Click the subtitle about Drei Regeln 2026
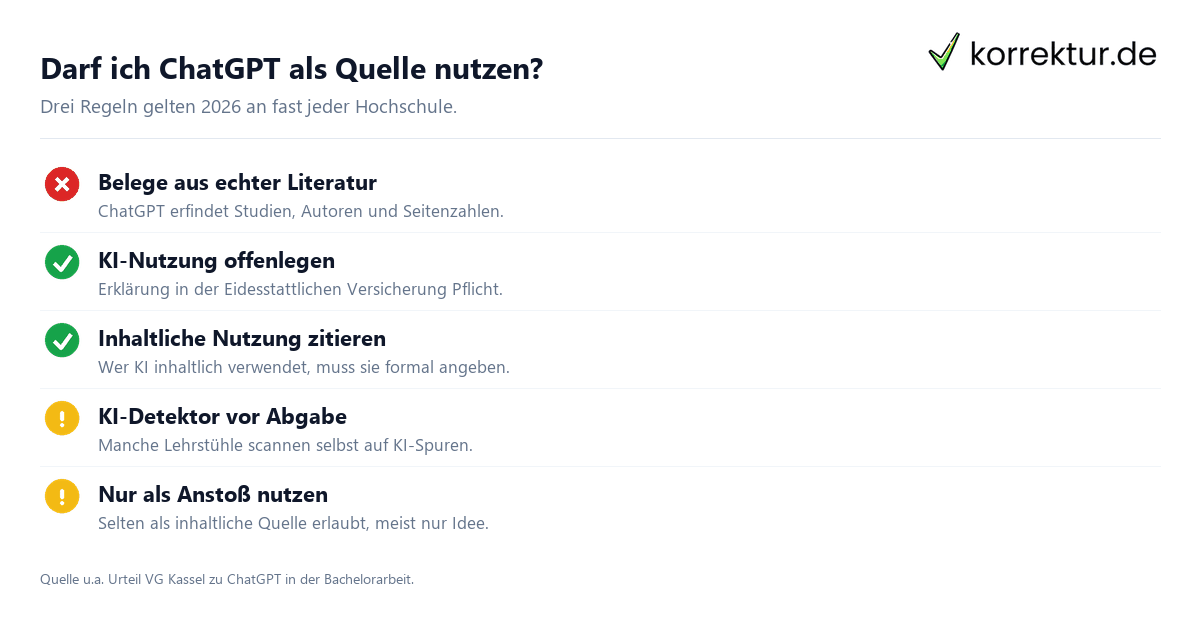The image size is (1200, 630). pyautogui.click(x=248, y=107)
